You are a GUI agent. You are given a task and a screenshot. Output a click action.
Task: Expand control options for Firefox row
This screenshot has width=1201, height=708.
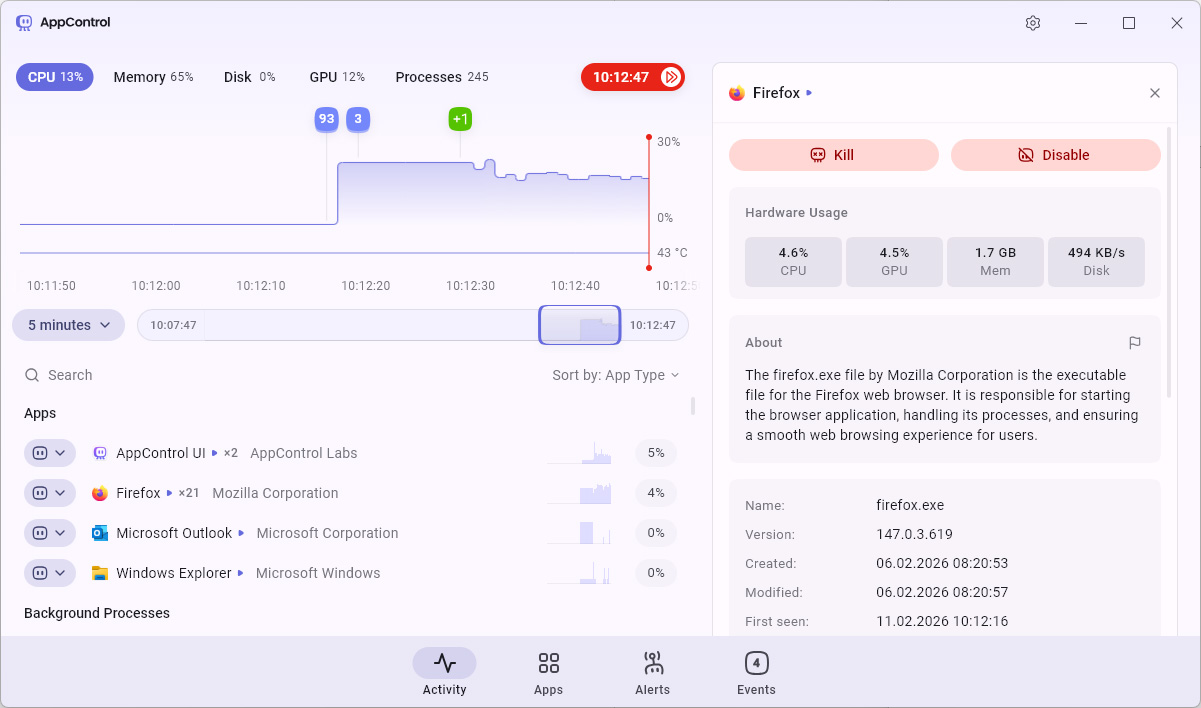[x=50, y=493]
